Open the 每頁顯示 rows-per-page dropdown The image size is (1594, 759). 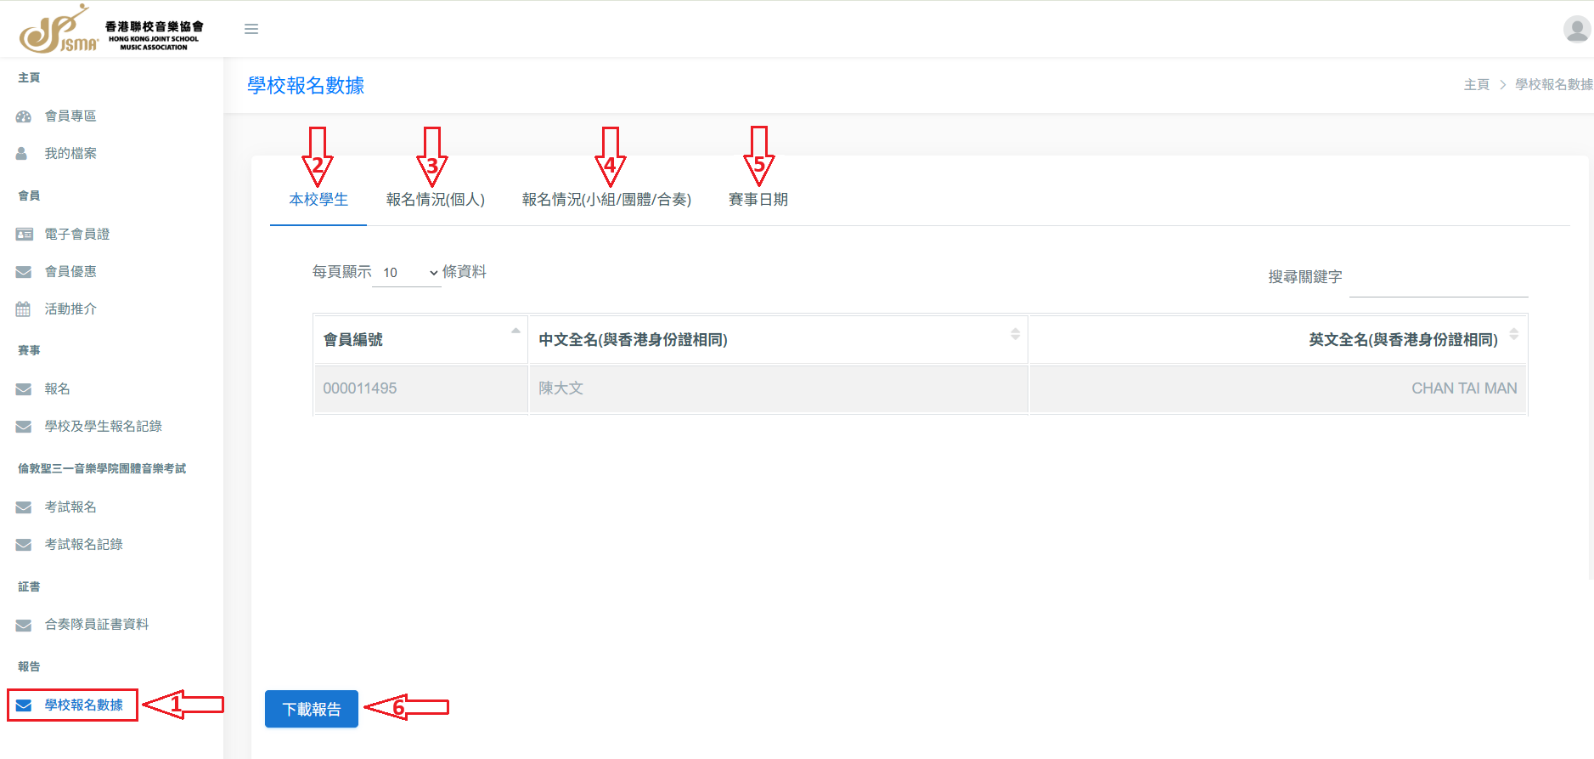coord(407,272)
